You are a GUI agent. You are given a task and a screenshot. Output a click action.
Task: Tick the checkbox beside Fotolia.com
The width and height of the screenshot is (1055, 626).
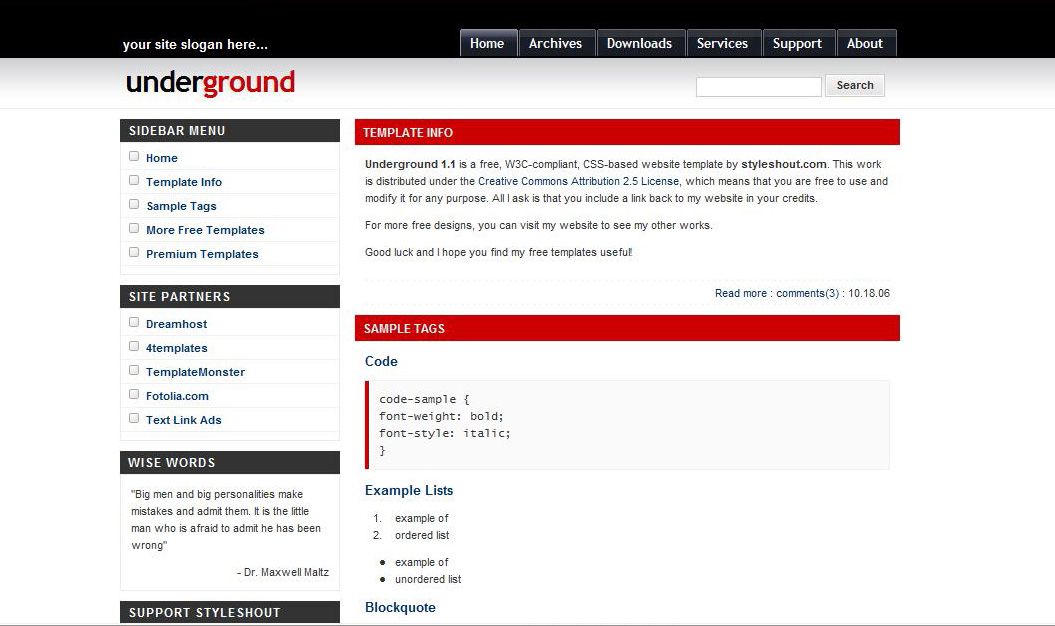[134, 394]
